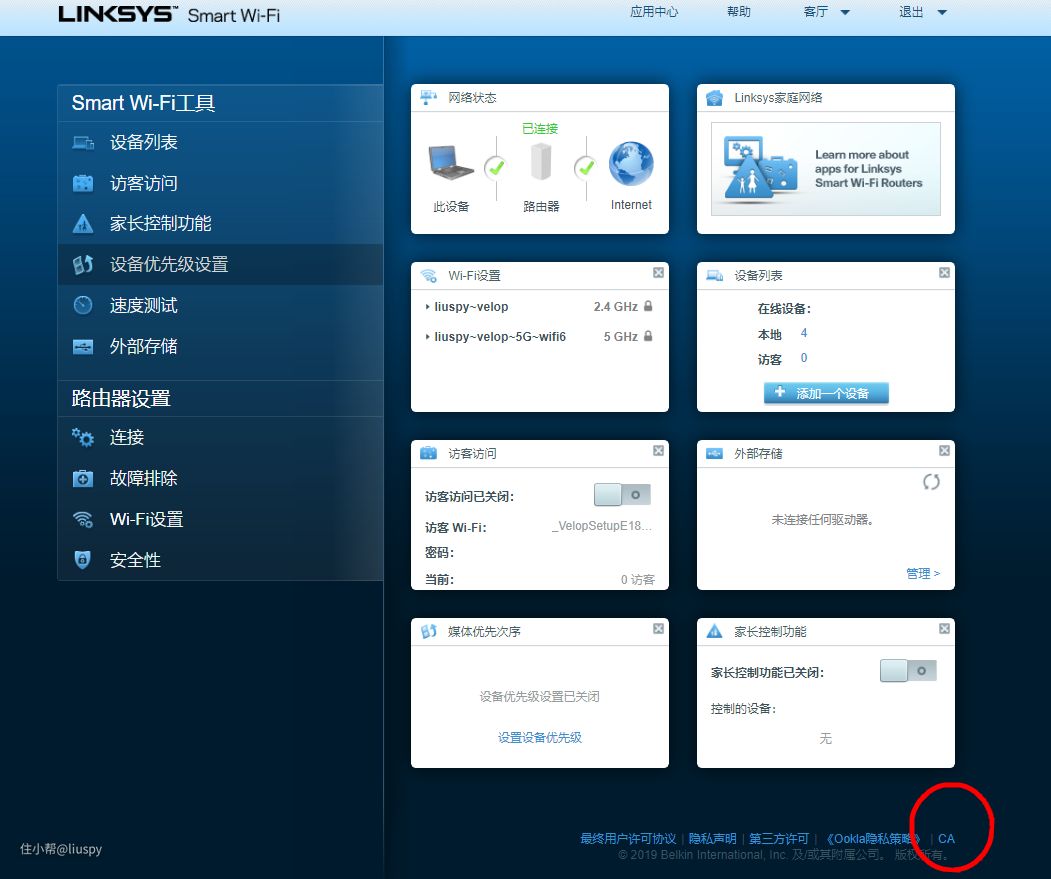
Task: Click the 安全性 shield icon
Action: pyautogui.click(x=83, y=561)
